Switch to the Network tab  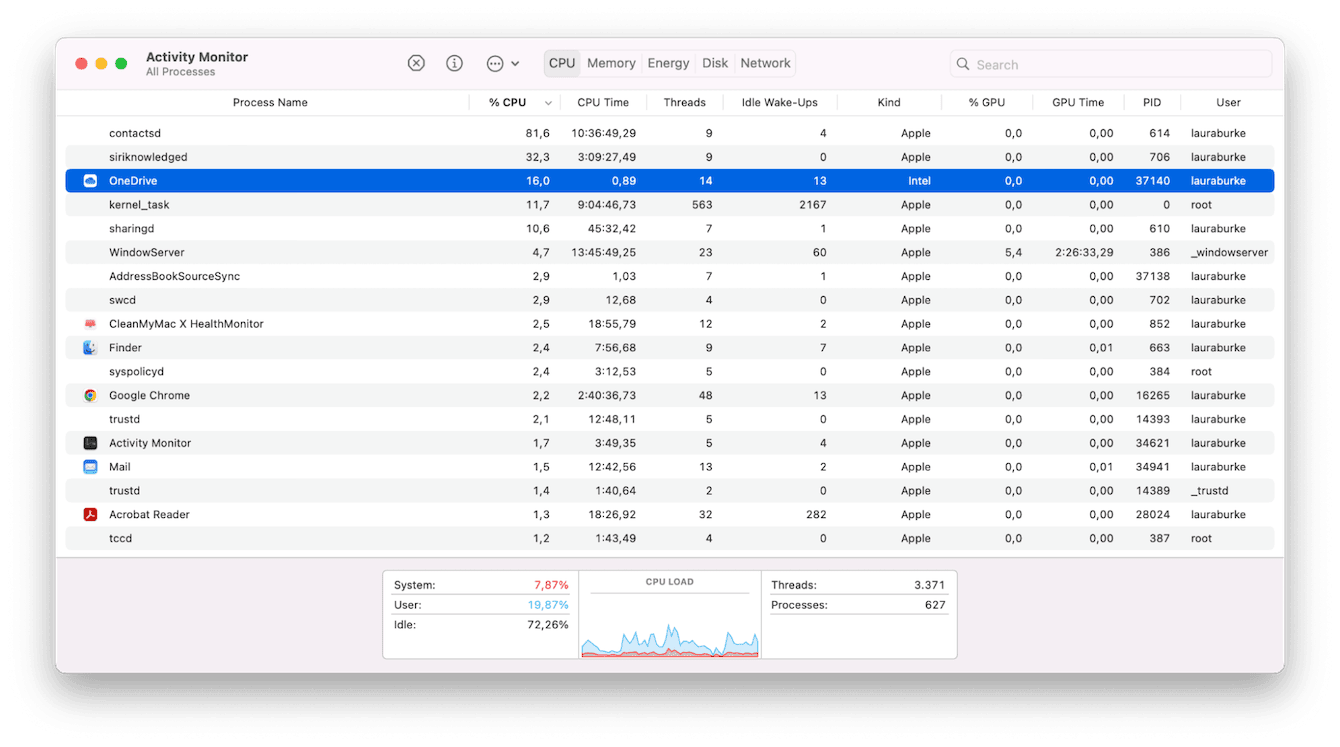765,62
